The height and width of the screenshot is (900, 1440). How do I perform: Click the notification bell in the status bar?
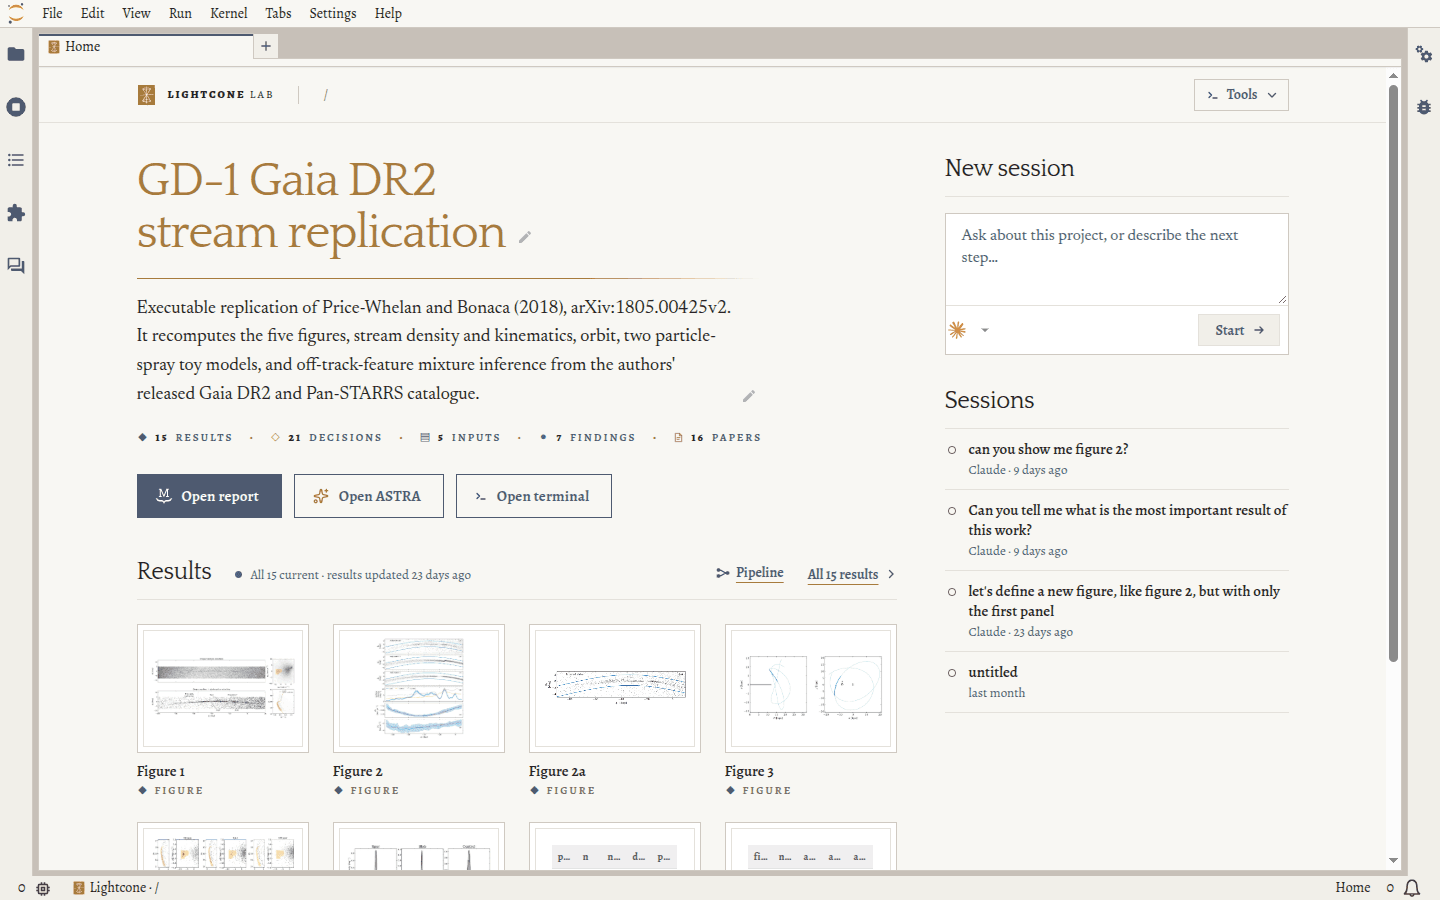[x=1412, y=888]
